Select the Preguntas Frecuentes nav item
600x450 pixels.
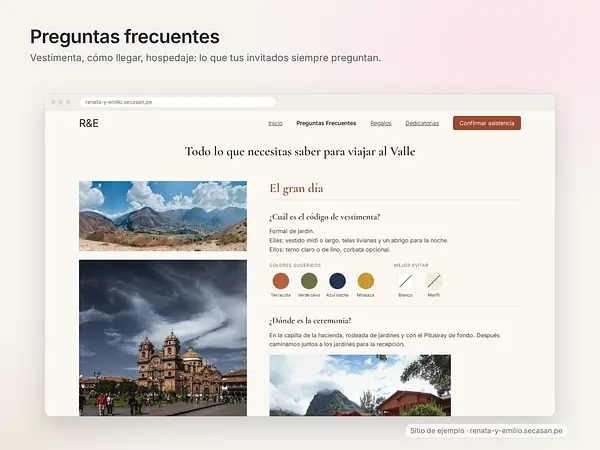click(x=326, y=123)
